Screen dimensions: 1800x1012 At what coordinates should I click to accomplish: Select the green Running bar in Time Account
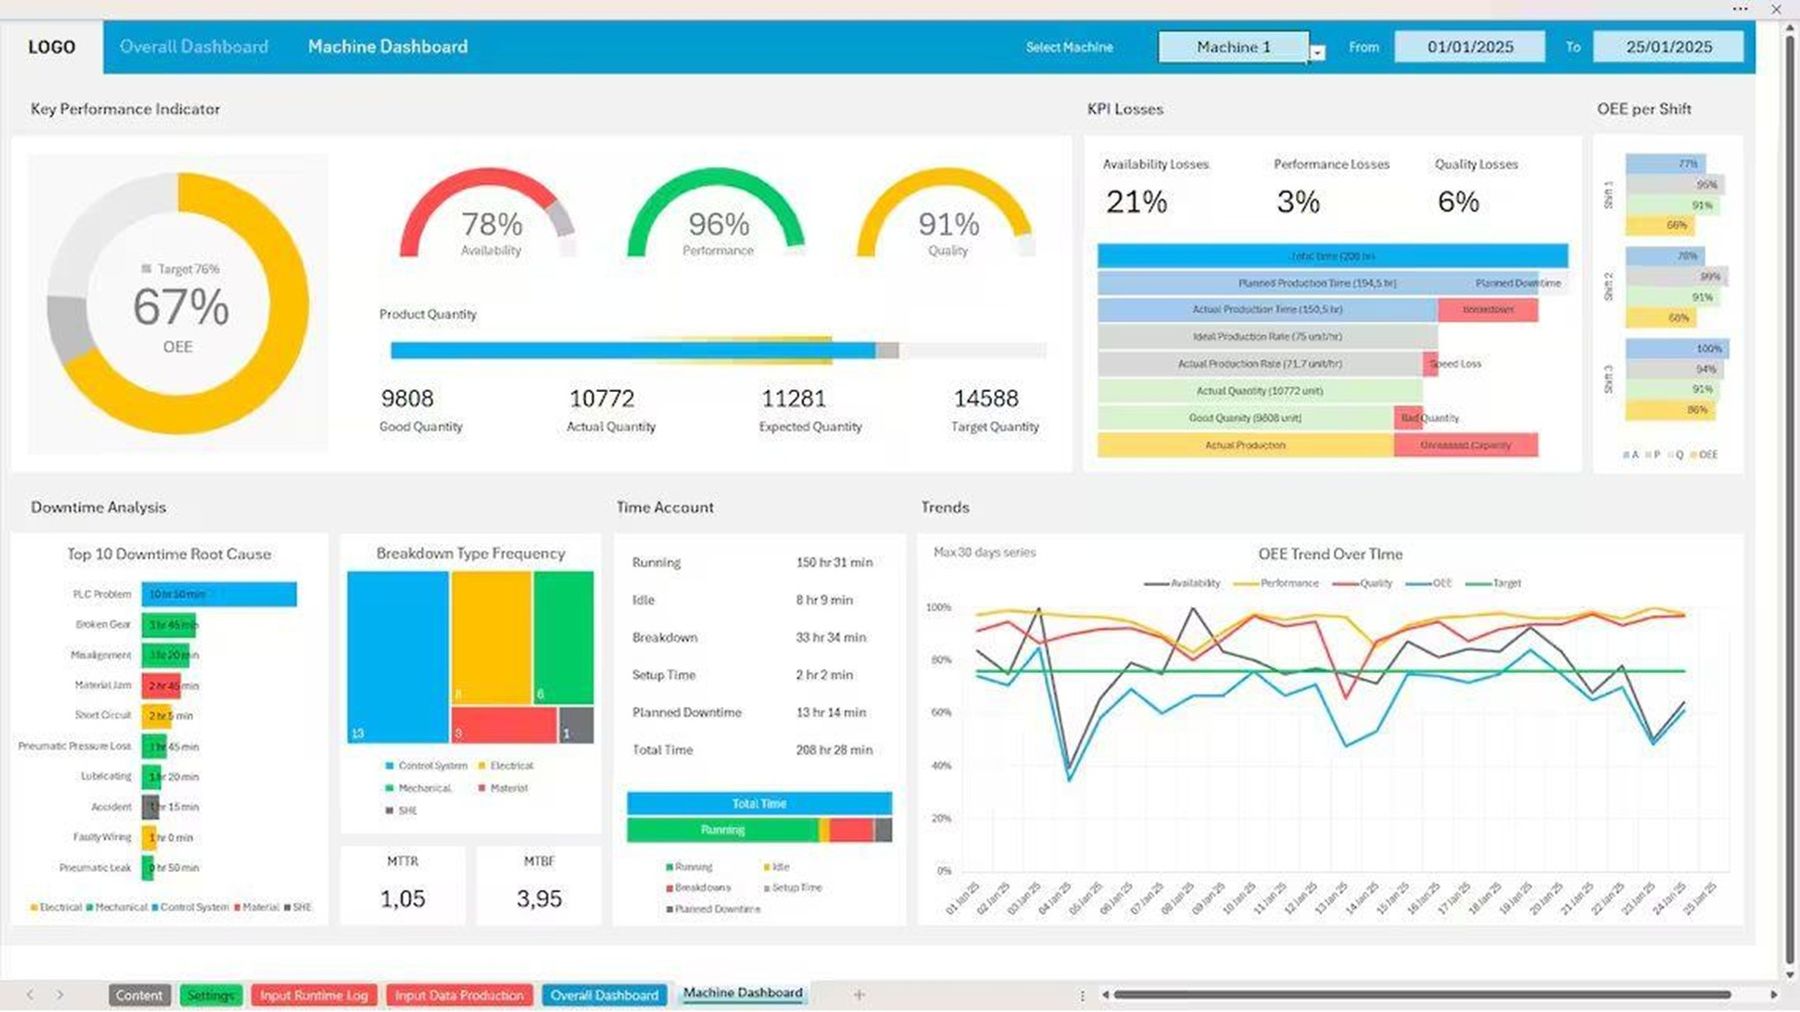(x=723, y=830)
